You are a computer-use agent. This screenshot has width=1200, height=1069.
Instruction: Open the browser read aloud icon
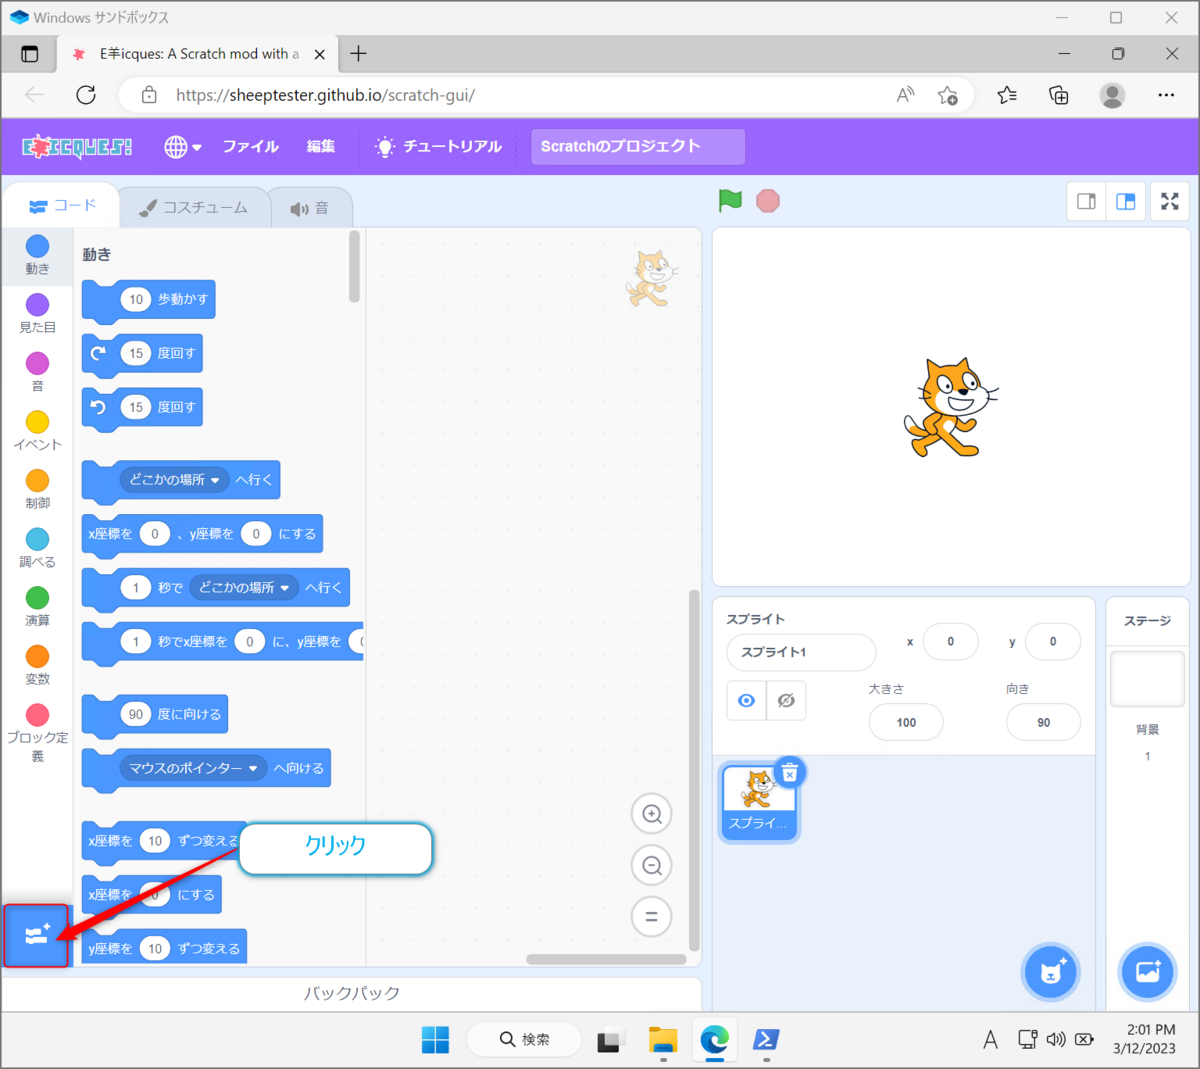pyautogui.click(x=905, y=95)
